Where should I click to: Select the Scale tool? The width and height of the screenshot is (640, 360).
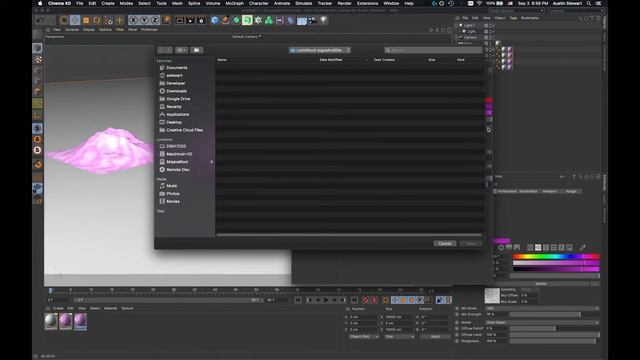(x=86, y=20)
